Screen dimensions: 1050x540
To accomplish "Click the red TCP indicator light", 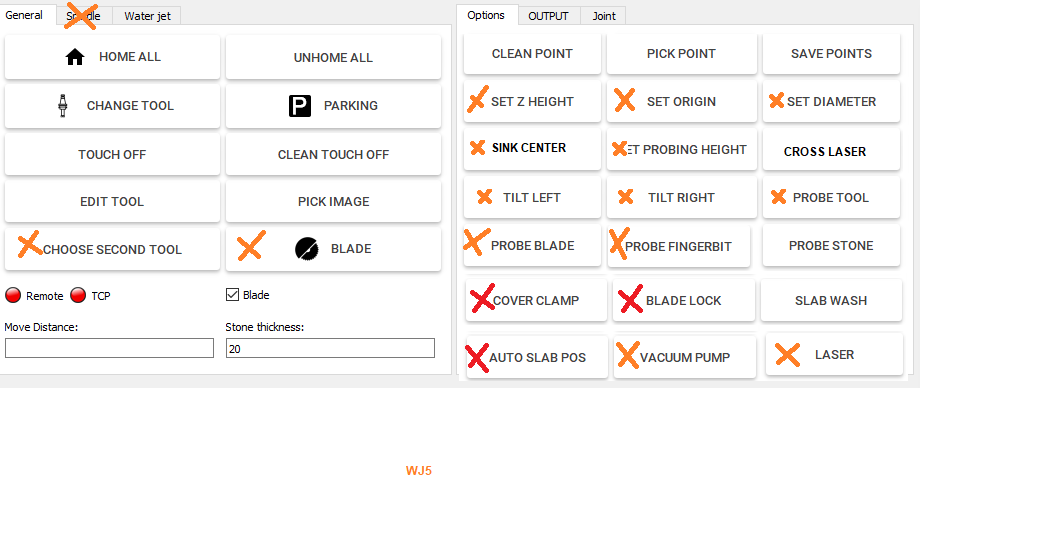I will 78,295.
